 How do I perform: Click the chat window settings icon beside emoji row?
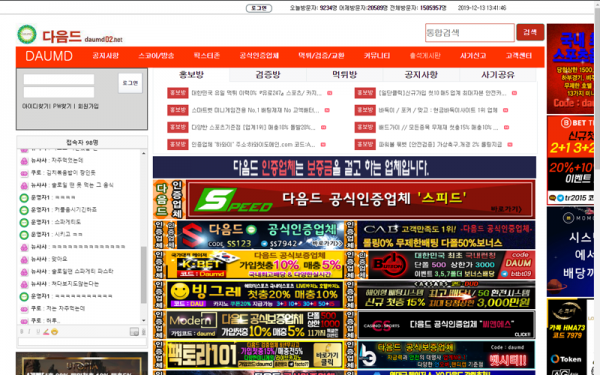tap(134, 332)
